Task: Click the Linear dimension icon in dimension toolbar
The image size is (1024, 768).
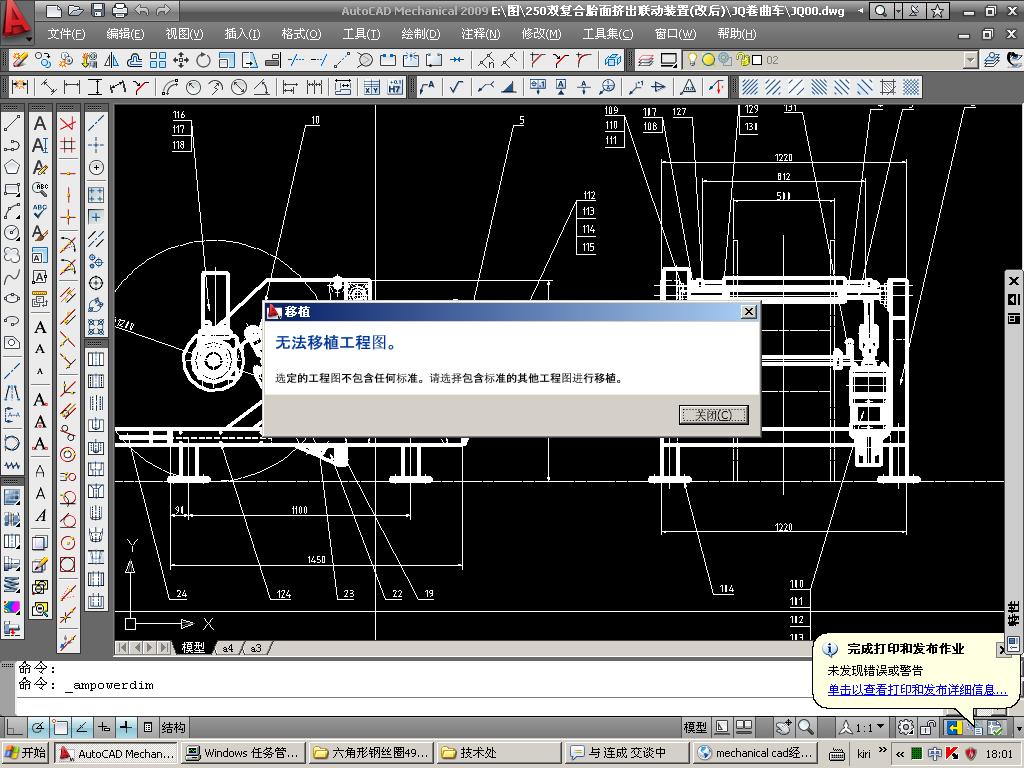Action: coord(72,87)
